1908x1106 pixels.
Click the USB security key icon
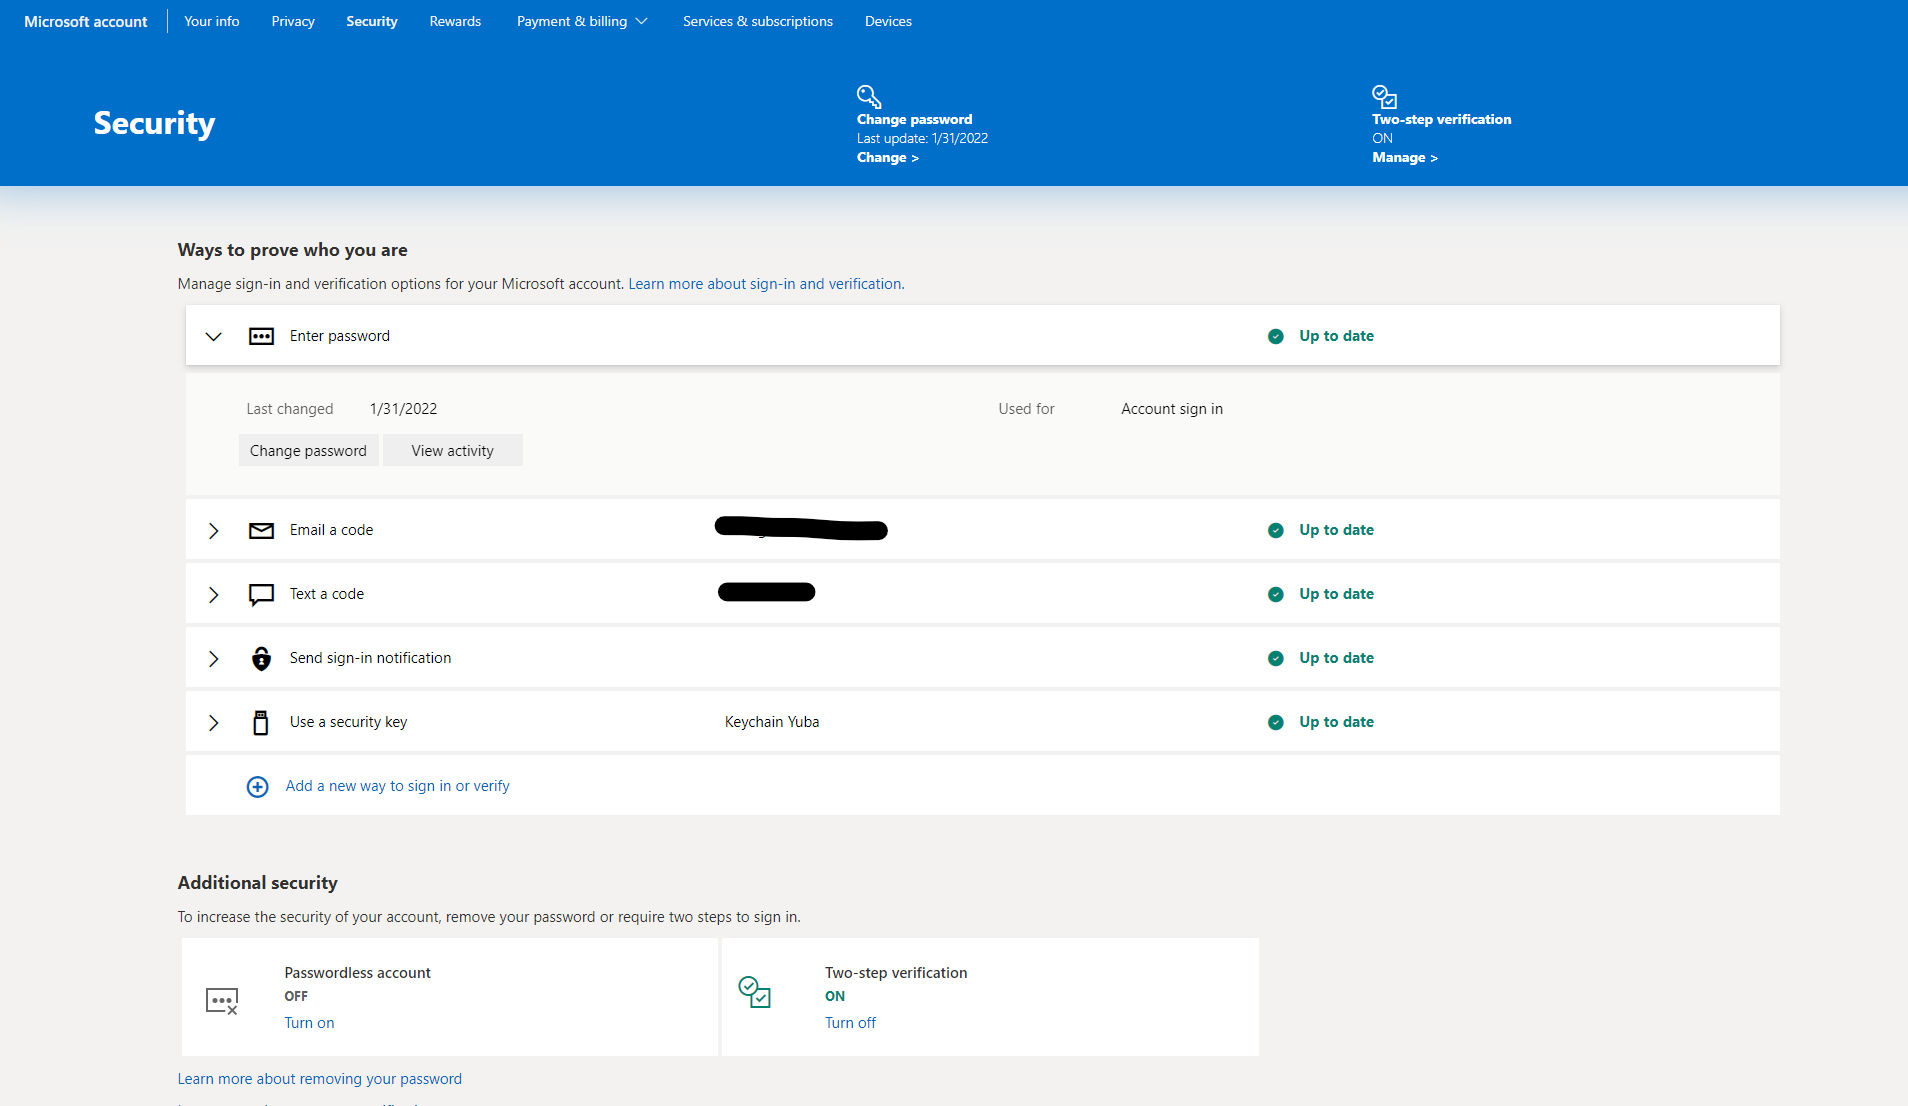[261, 722]
